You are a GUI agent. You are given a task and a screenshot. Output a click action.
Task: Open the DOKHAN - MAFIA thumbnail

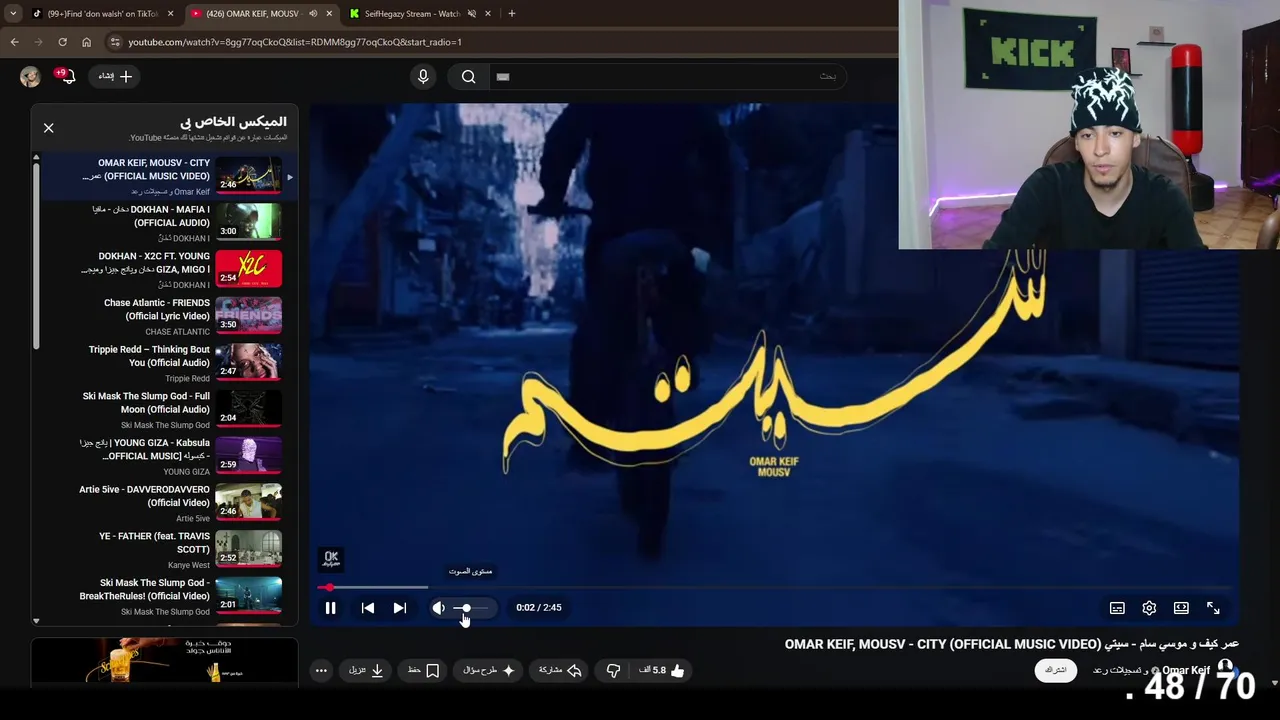(x=248, y=222)
